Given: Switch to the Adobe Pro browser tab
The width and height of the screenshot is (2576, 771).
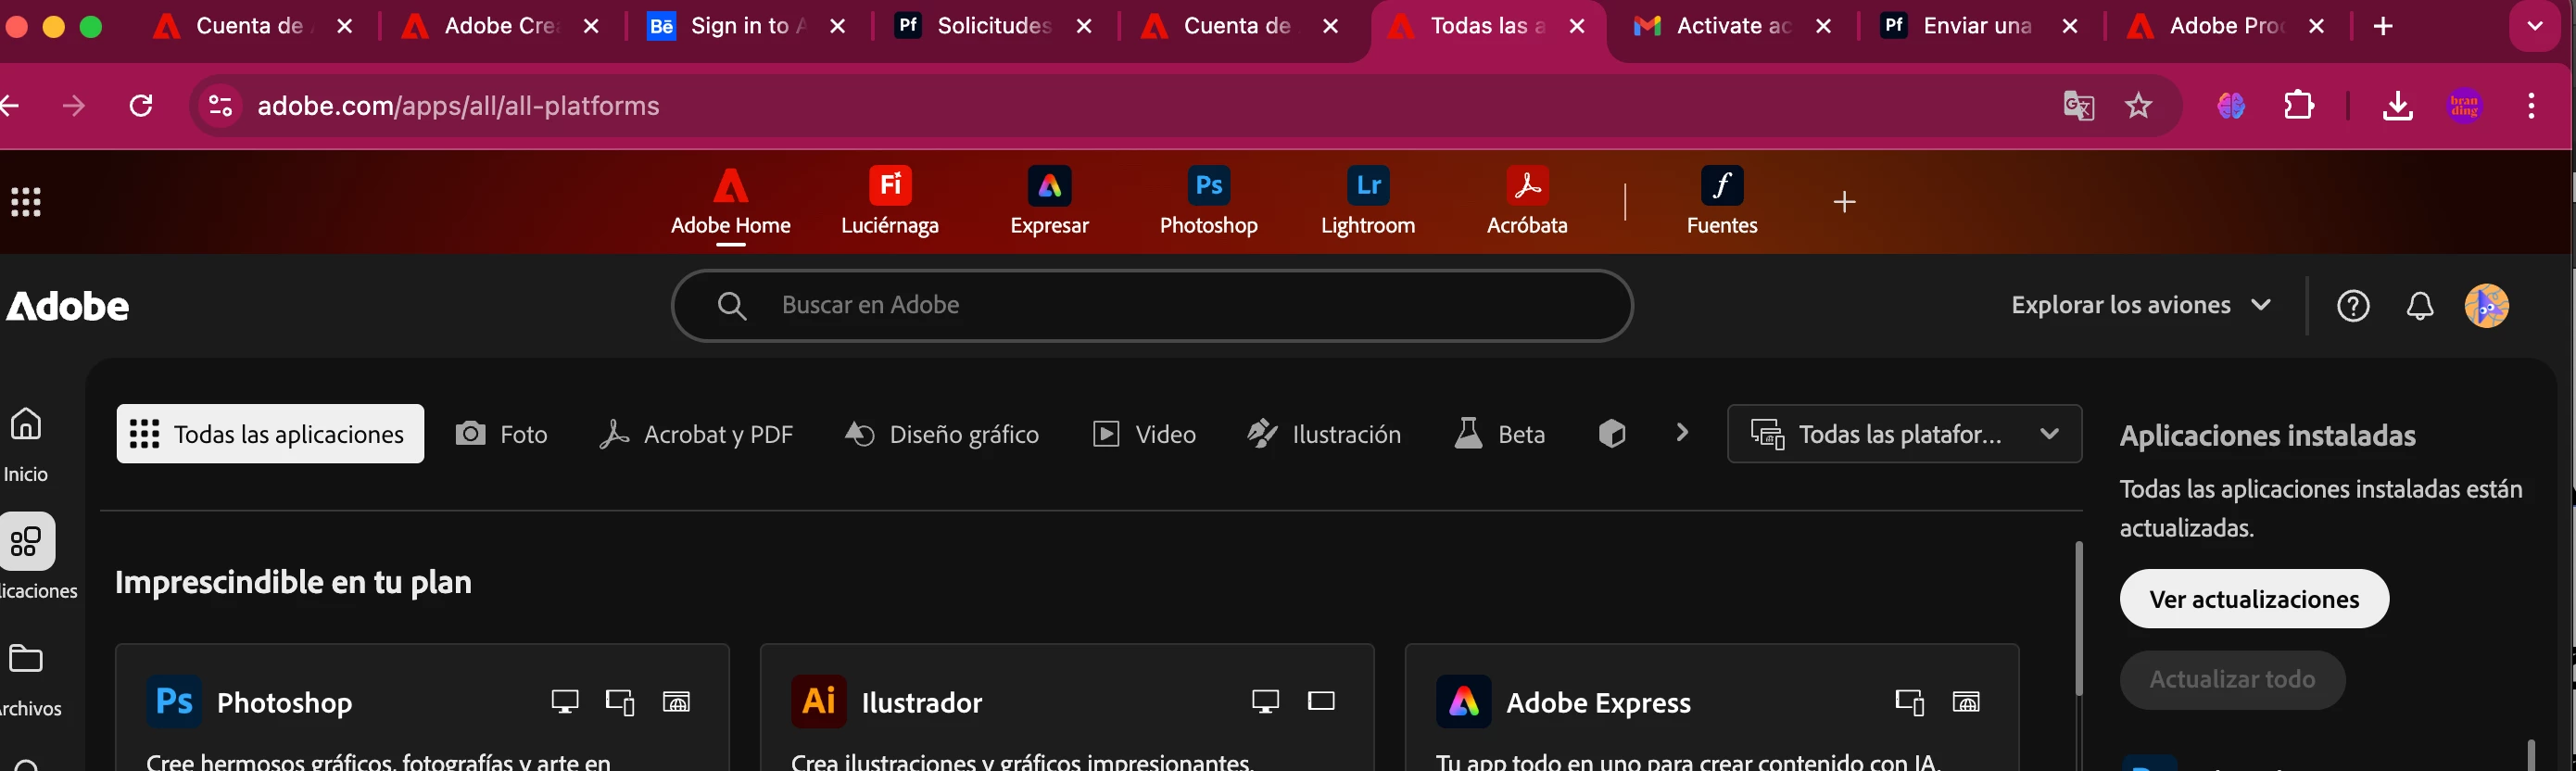Looking at the screenshot, I should 2226,26.
